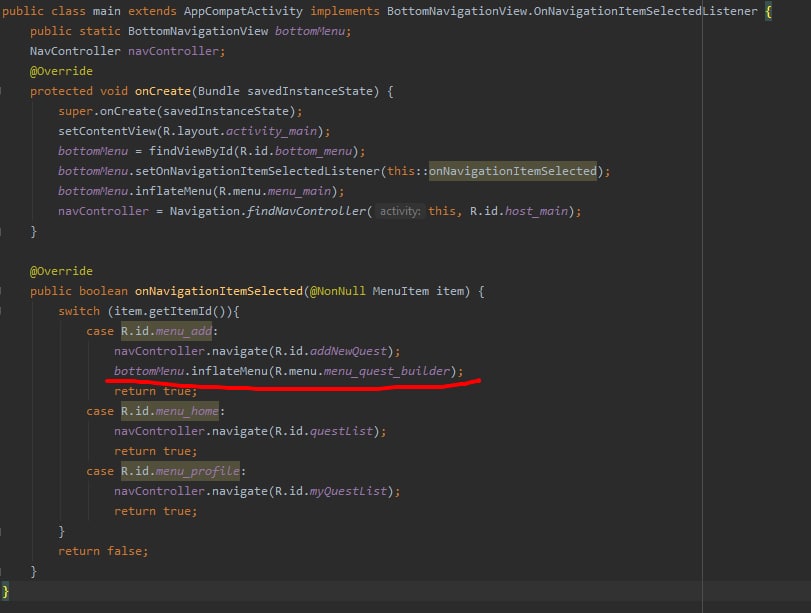811x613 pixels.
Task: Click the "@NonNull" annotation
Action: tap(337, 291)
